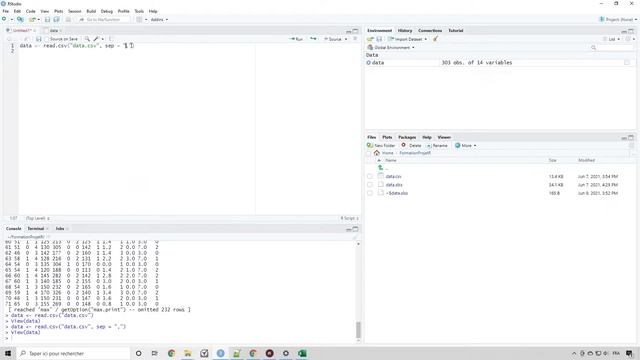Tick the checkbox next to data.xlsx
Screen dimensions: 640x360
tap(370, 185)
